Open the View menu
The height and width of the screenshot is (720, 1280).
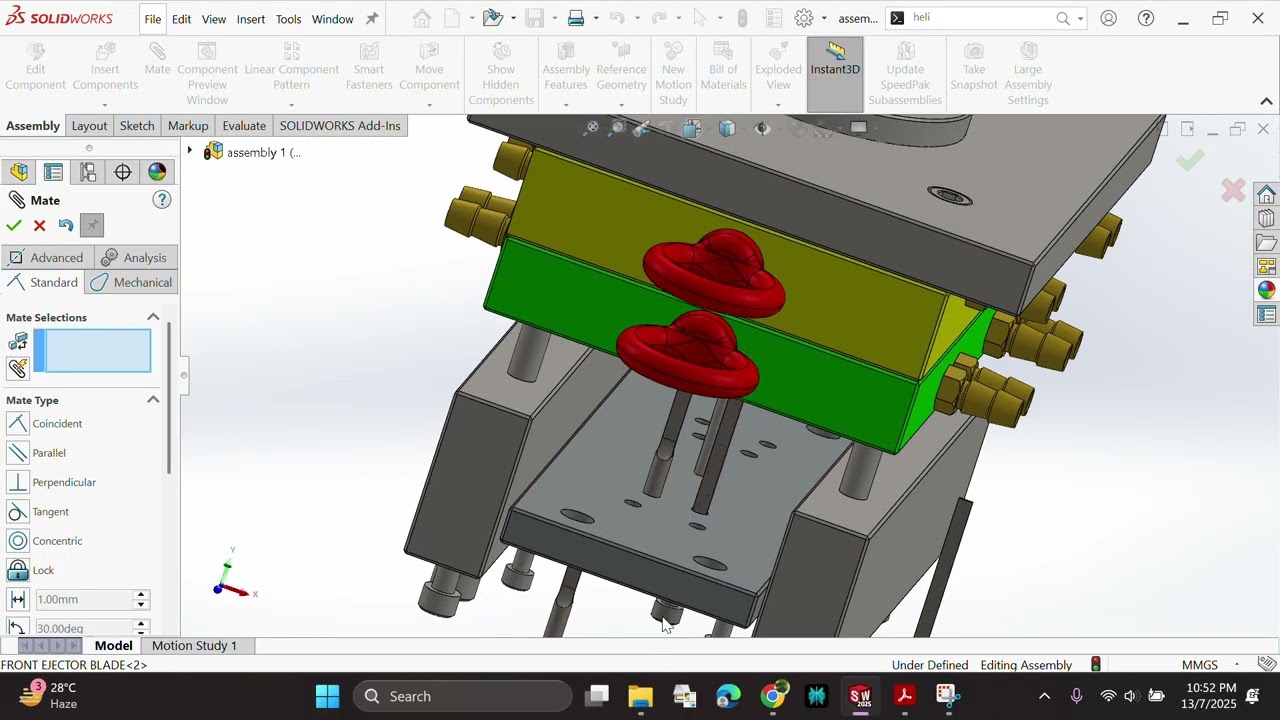tap(214, 19)
